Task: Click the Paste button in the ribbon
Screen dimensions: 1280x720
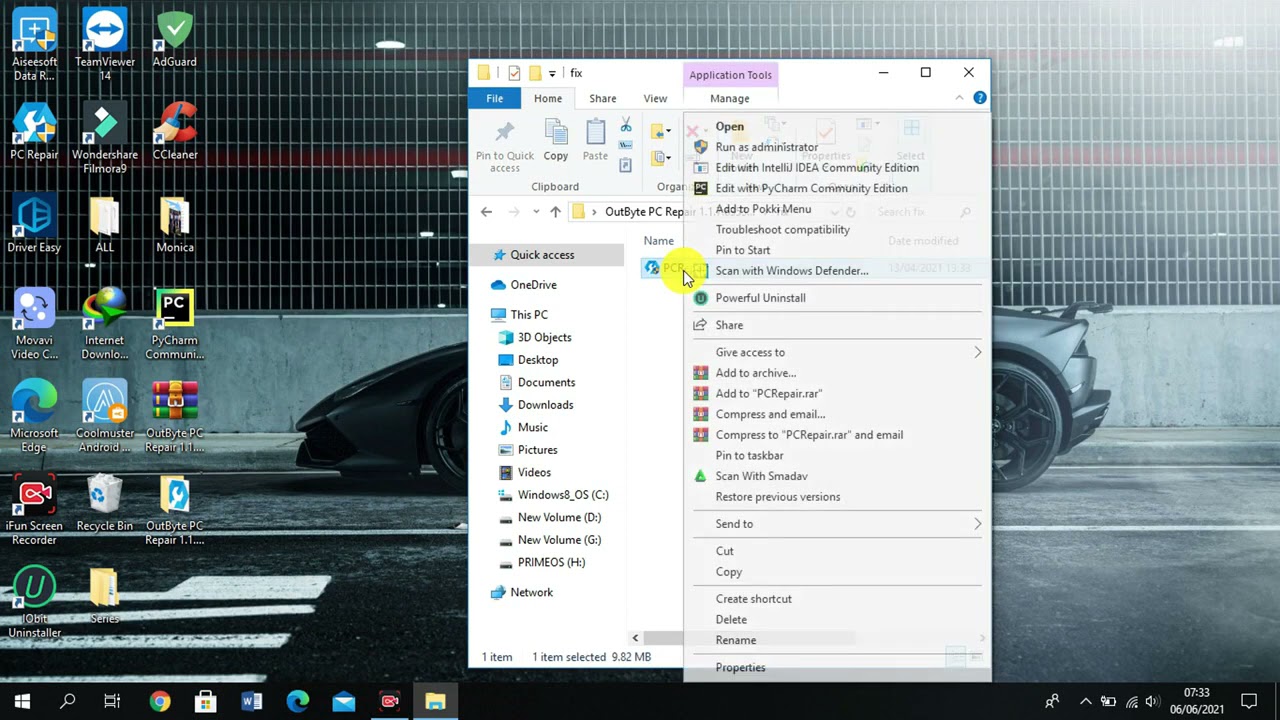Action: (x=595, y=141)
